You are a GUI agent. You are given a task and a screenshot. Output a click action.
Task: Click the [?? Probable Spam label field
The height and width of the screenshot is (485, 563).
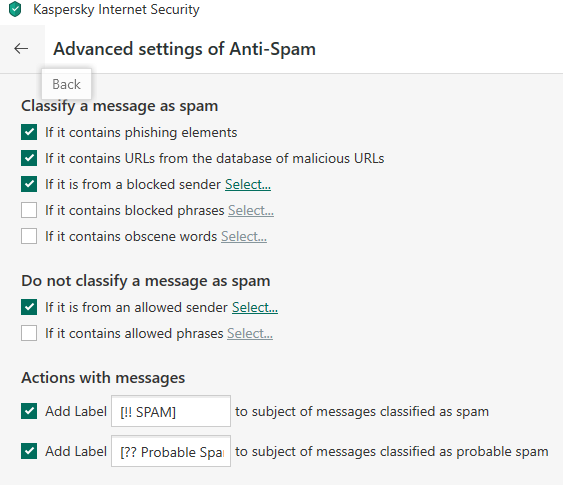click(x=171, y=451)
